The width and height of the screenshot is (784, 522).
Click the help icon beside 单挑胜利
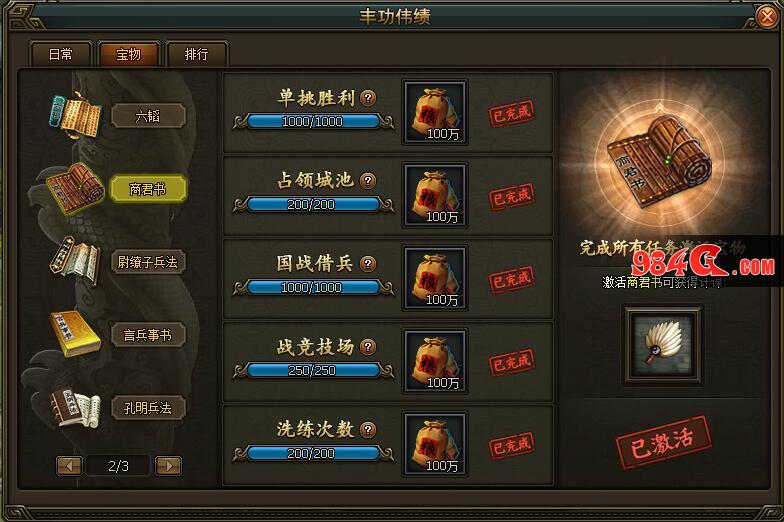[x=368, y=98]
